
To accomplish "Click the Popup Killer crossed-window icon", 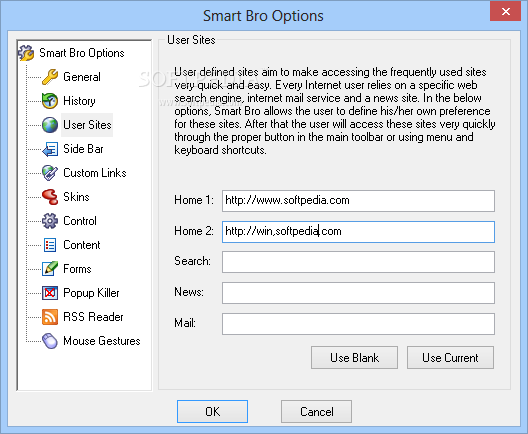I will [50, 293].
